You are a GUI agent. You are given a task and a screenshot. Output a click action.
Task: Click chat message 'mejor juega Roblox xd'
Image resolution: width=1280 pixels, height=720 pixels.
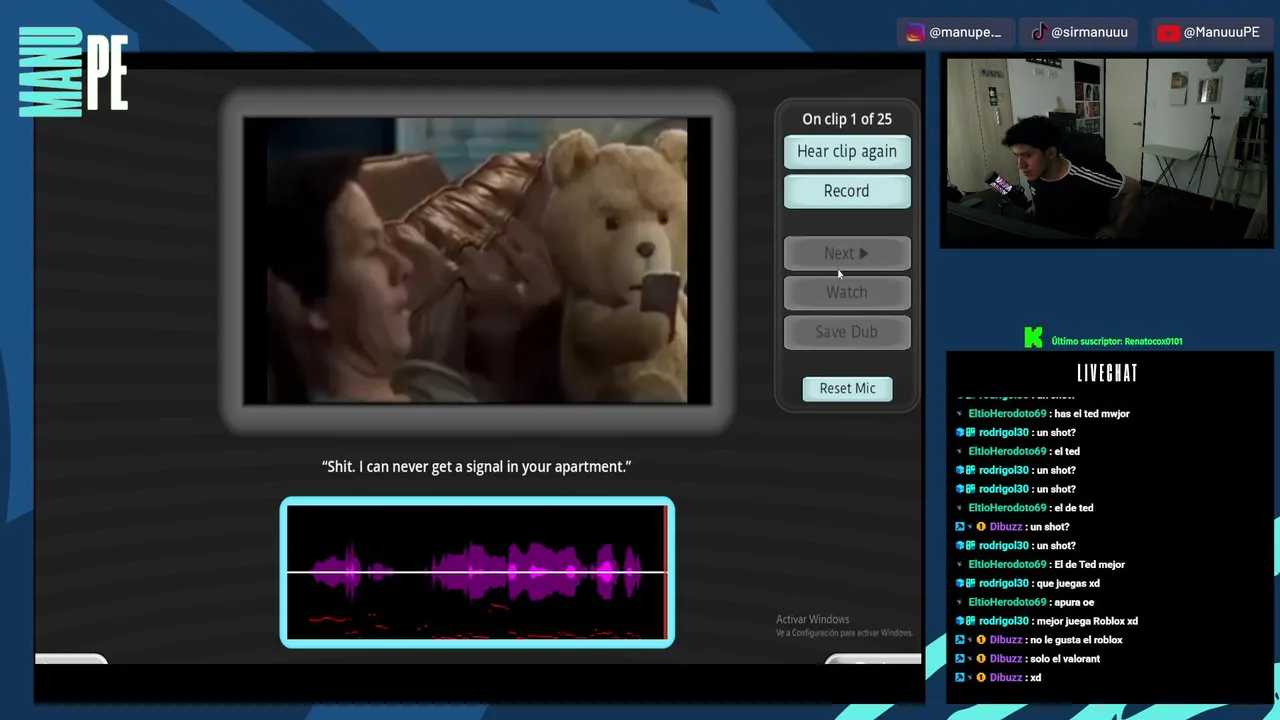pos(1087,621)
